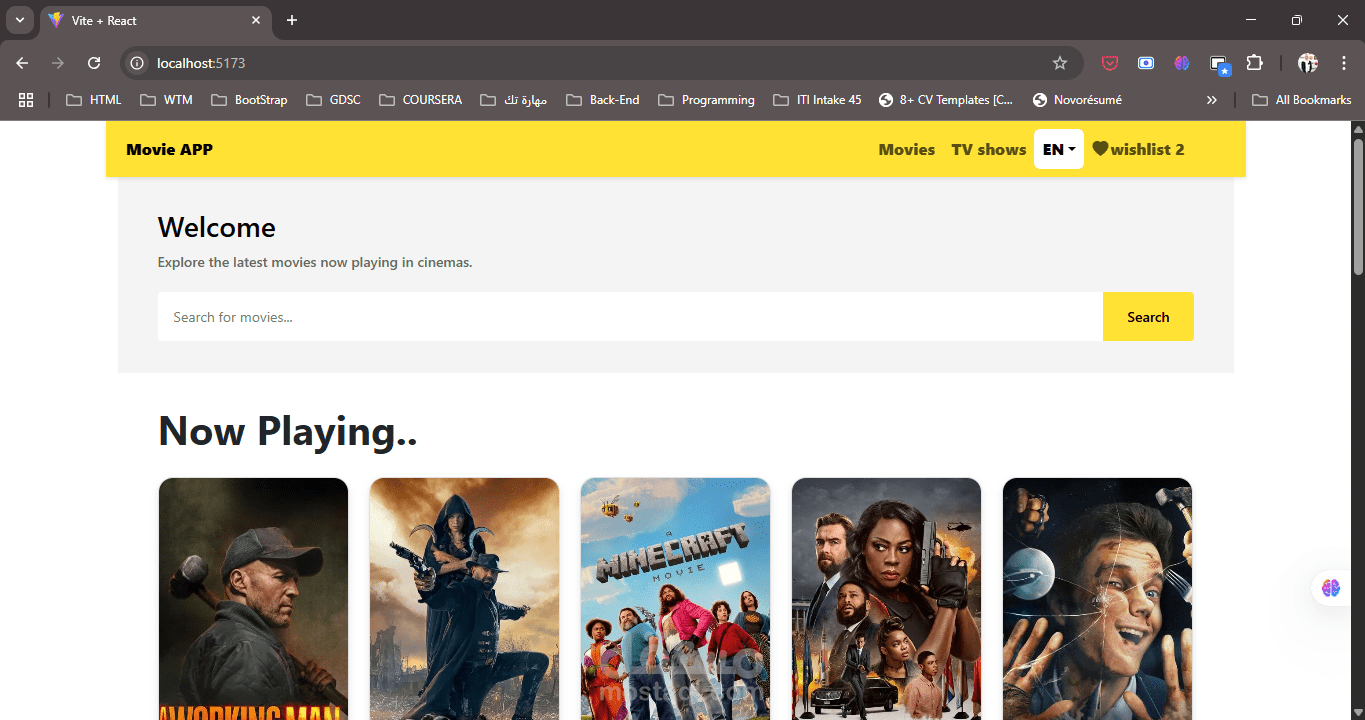This screenshot has height=720, width=1365.
Task: Open the HTML bookmarks folder
Action: [x=93, y=100]
